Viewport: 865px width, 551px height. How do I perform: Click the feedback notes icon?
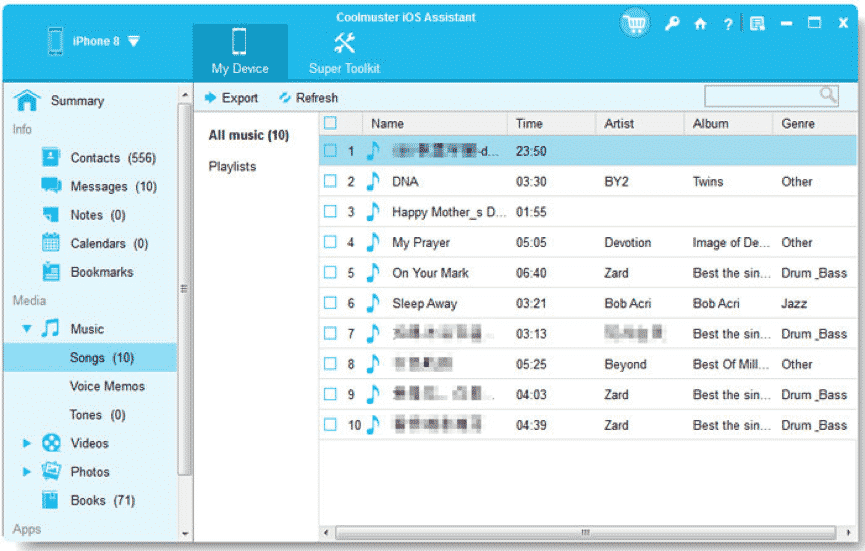pyautogui.click(x=757, y=23)
